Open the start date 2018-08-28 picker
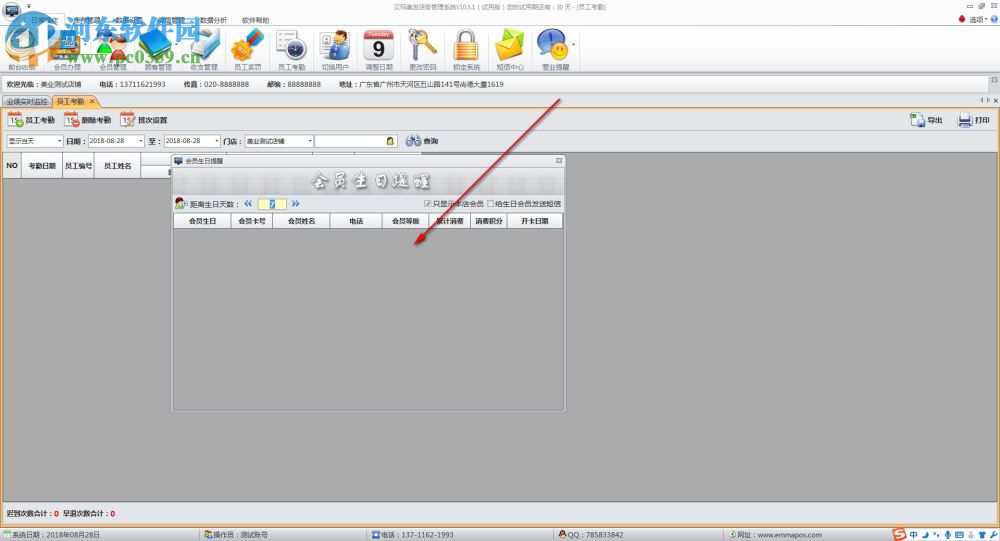1000x541 pixels. (140, 141)
